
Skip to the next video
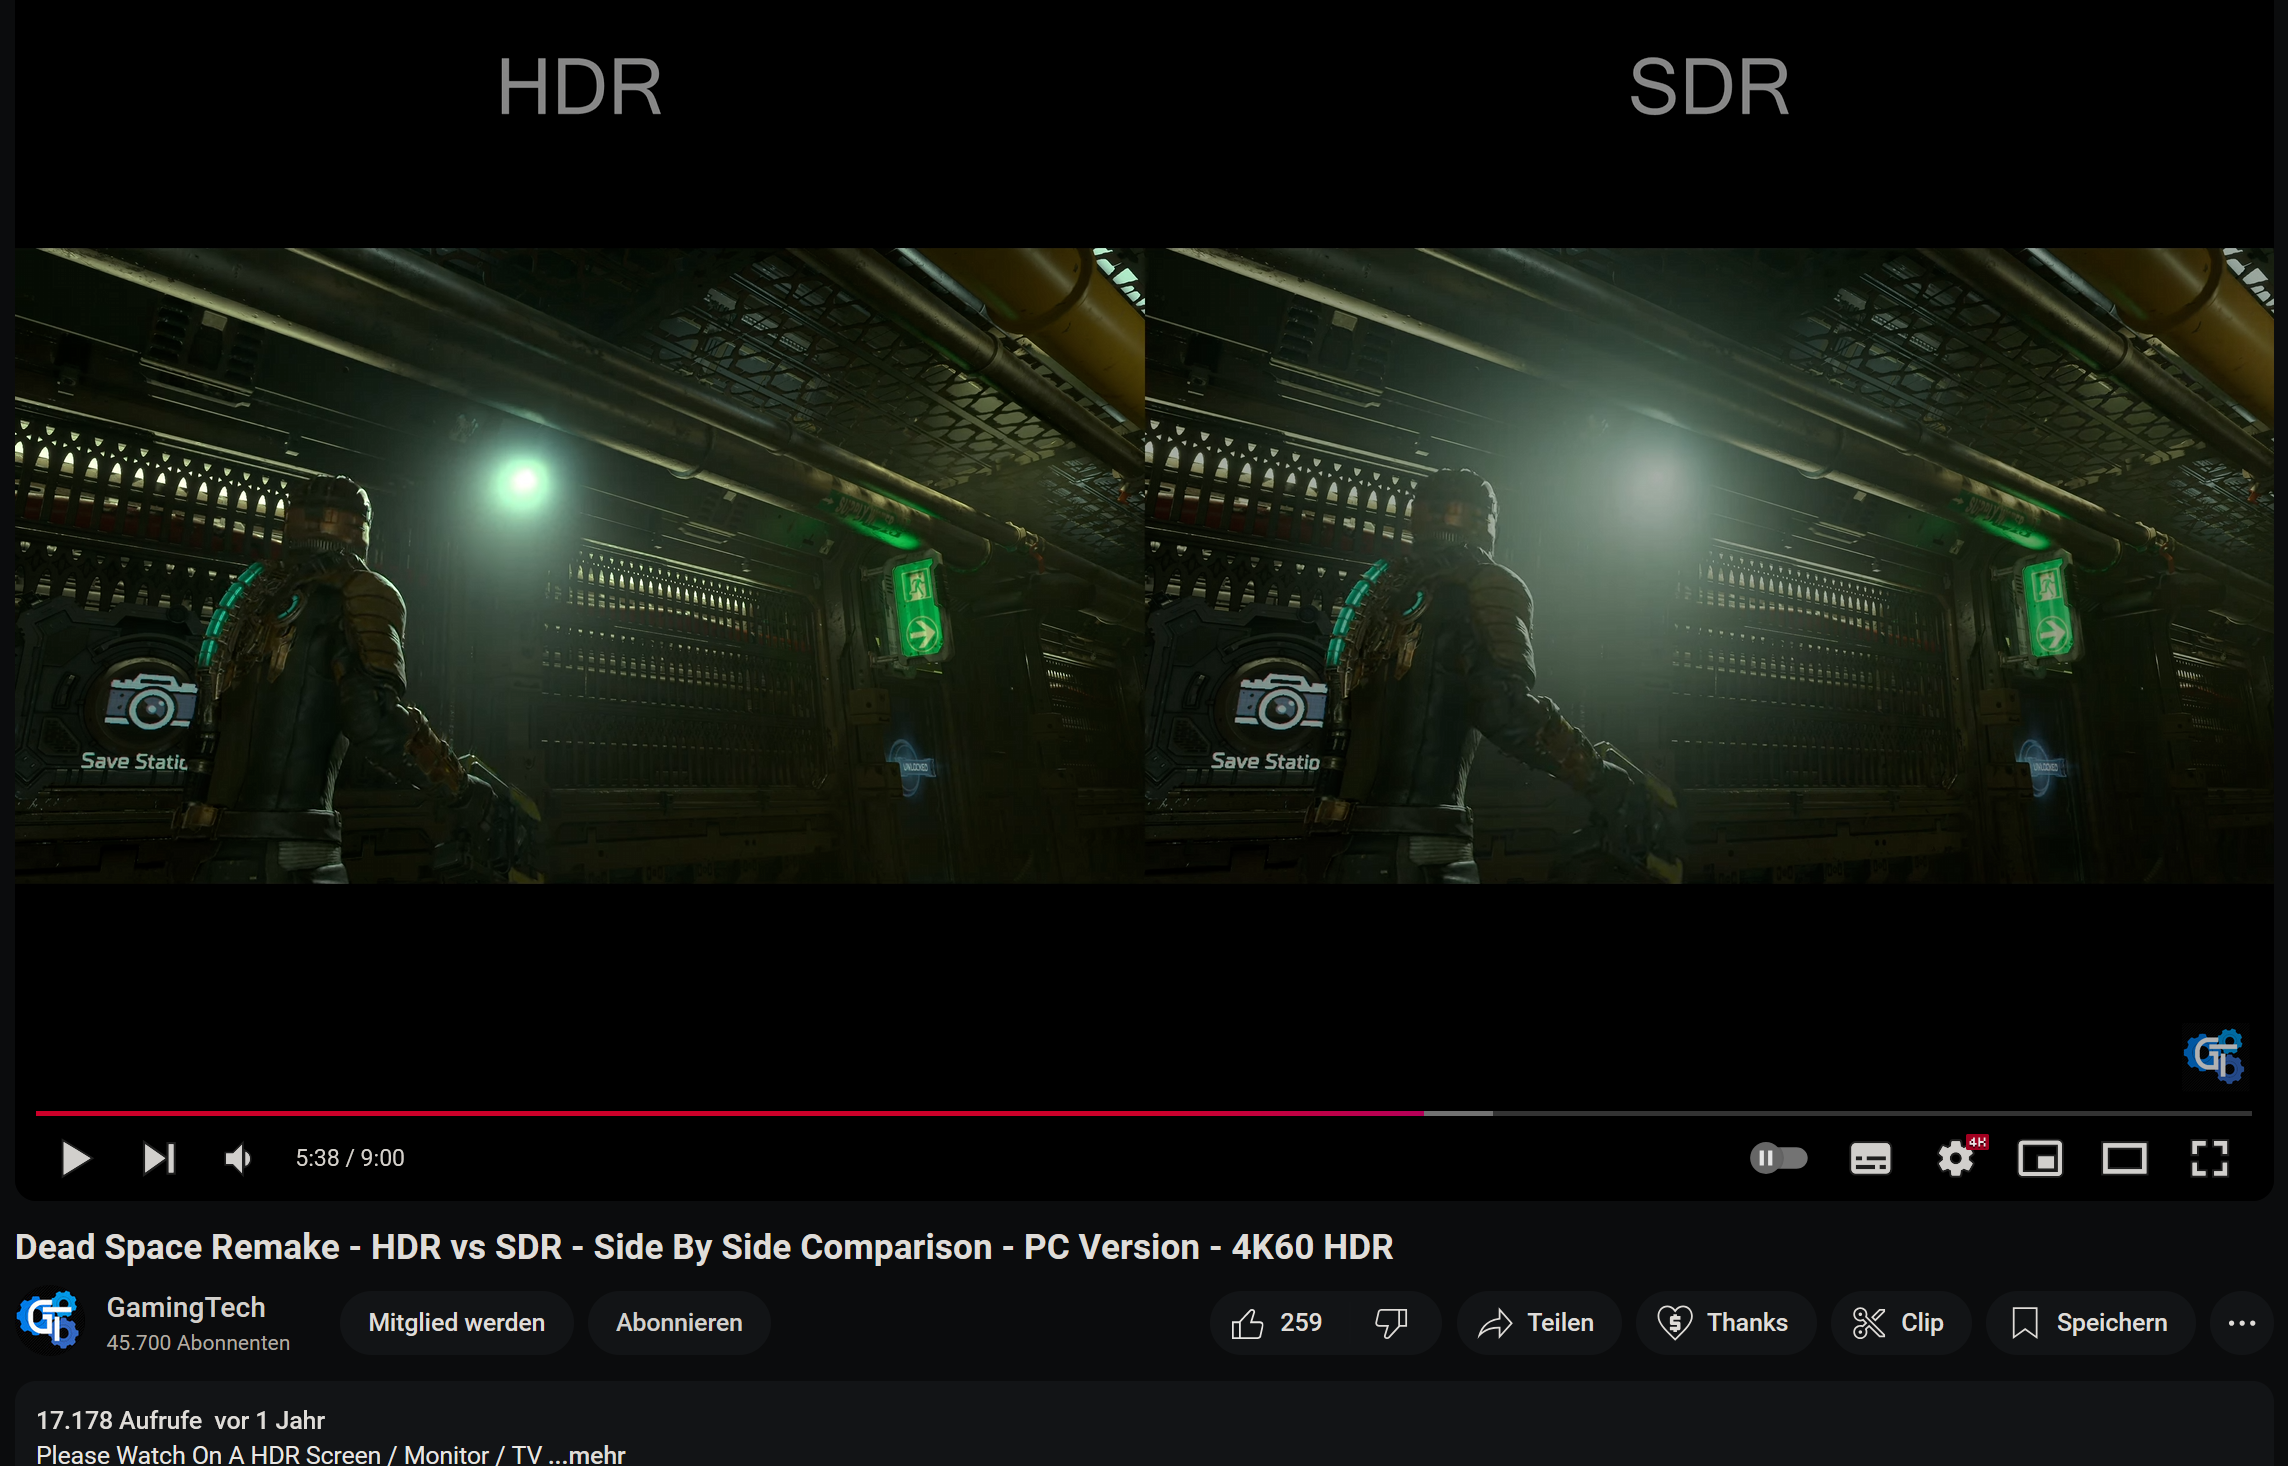tap(158, 1158)
